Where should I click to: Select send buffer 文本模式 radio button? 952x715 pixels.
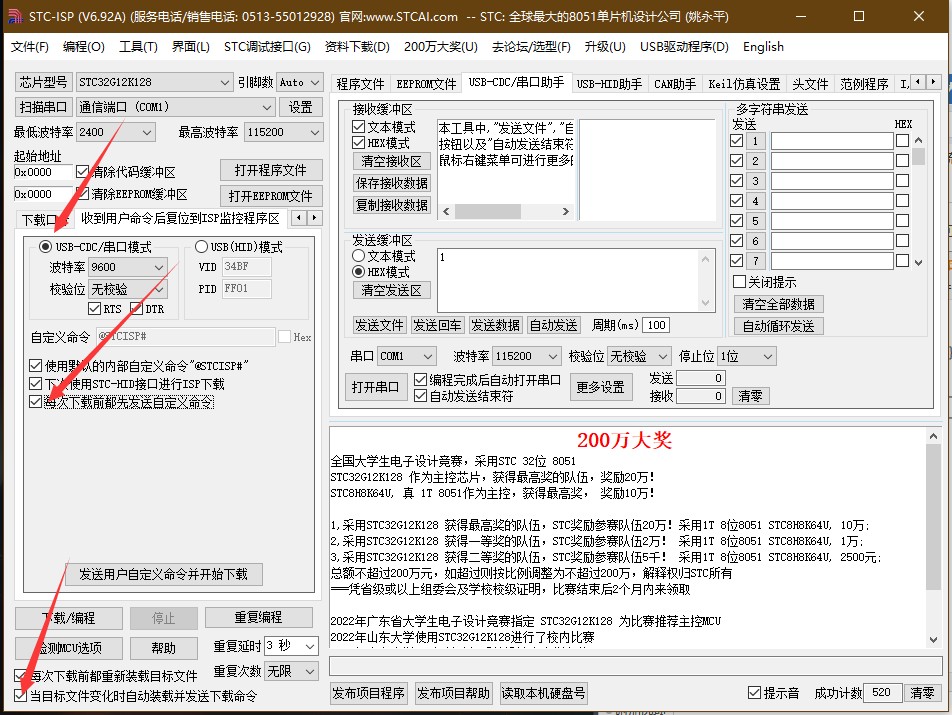(x=358, y=256)
